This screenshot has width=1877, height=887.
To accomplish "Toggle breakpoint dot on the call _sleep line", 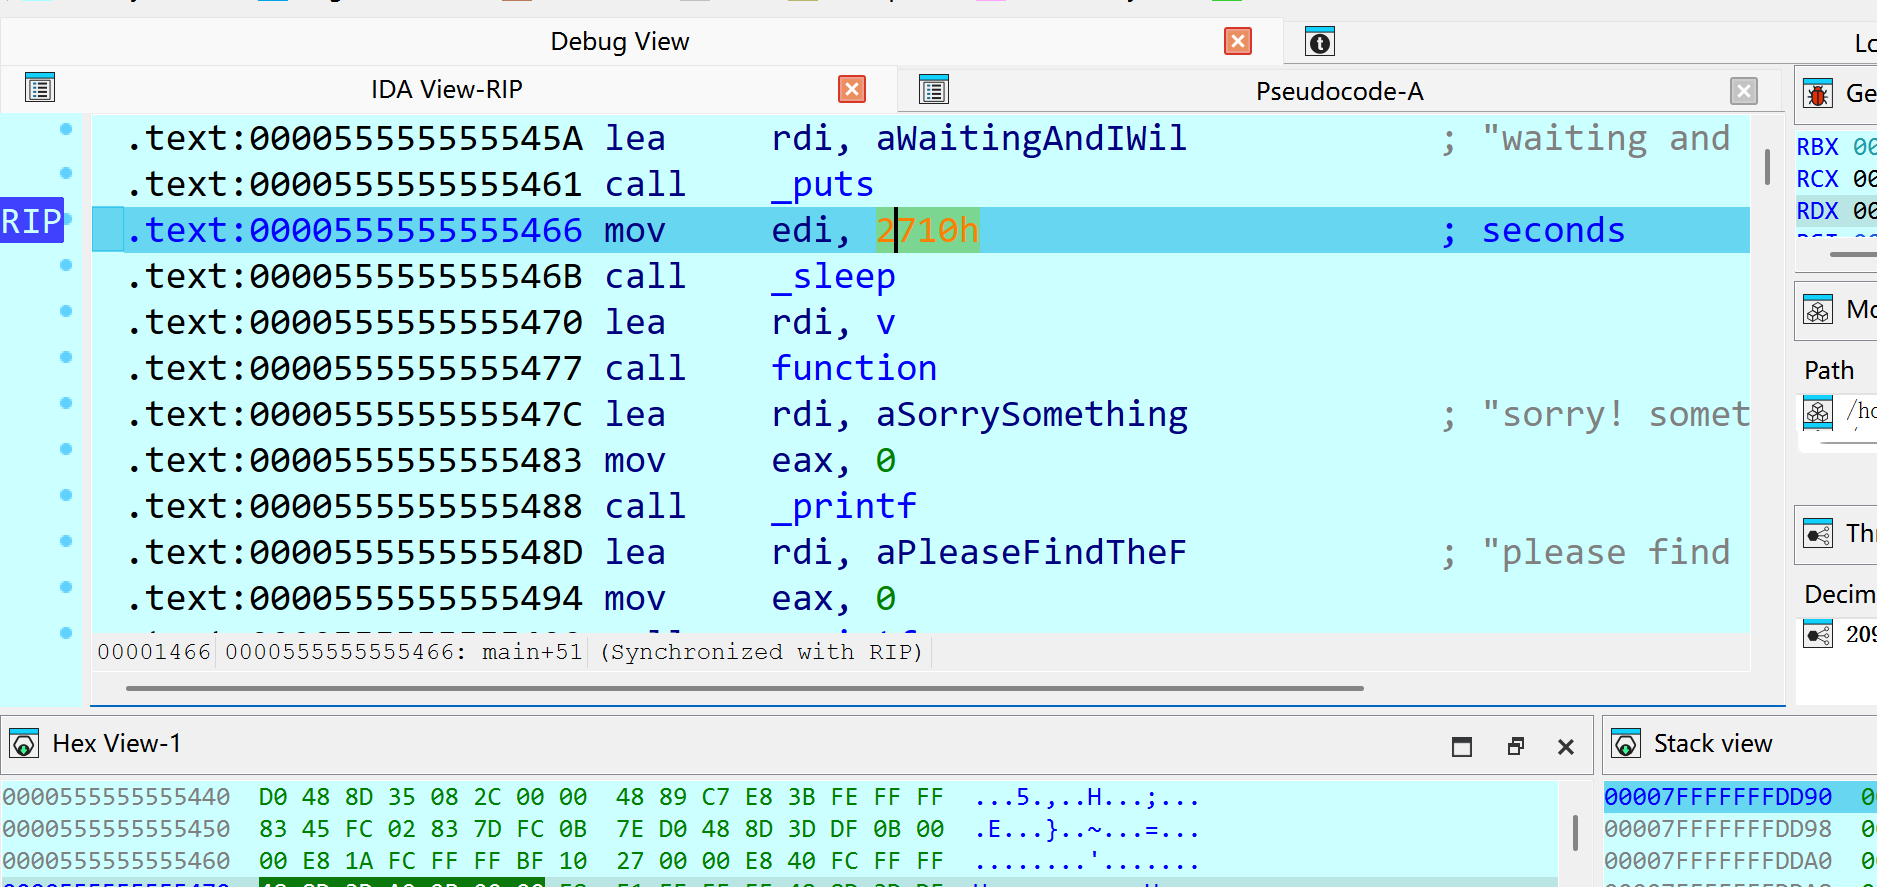I will tap(66, 265).
